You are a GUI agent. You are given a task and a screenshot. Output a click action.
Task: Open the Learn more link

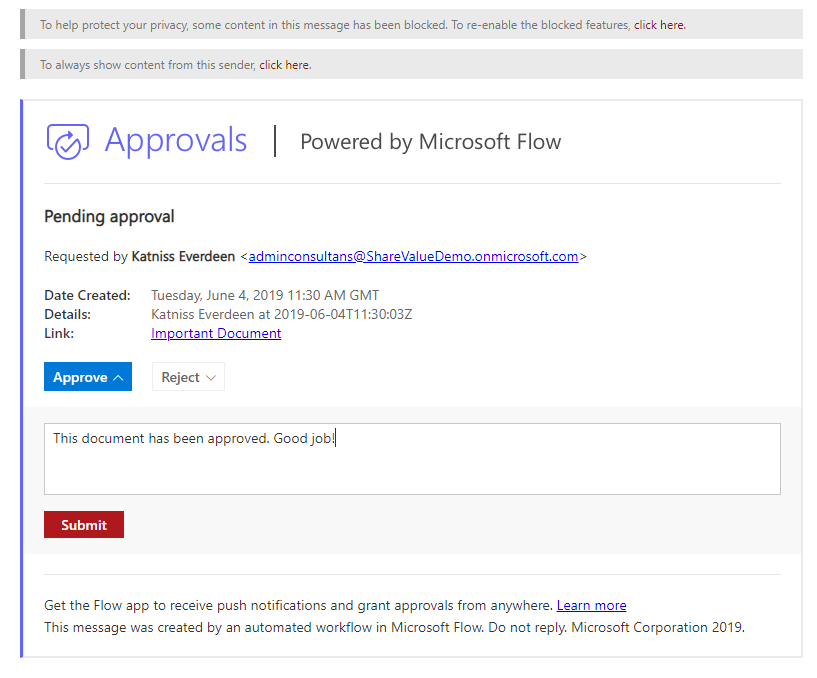coord(591,605)
